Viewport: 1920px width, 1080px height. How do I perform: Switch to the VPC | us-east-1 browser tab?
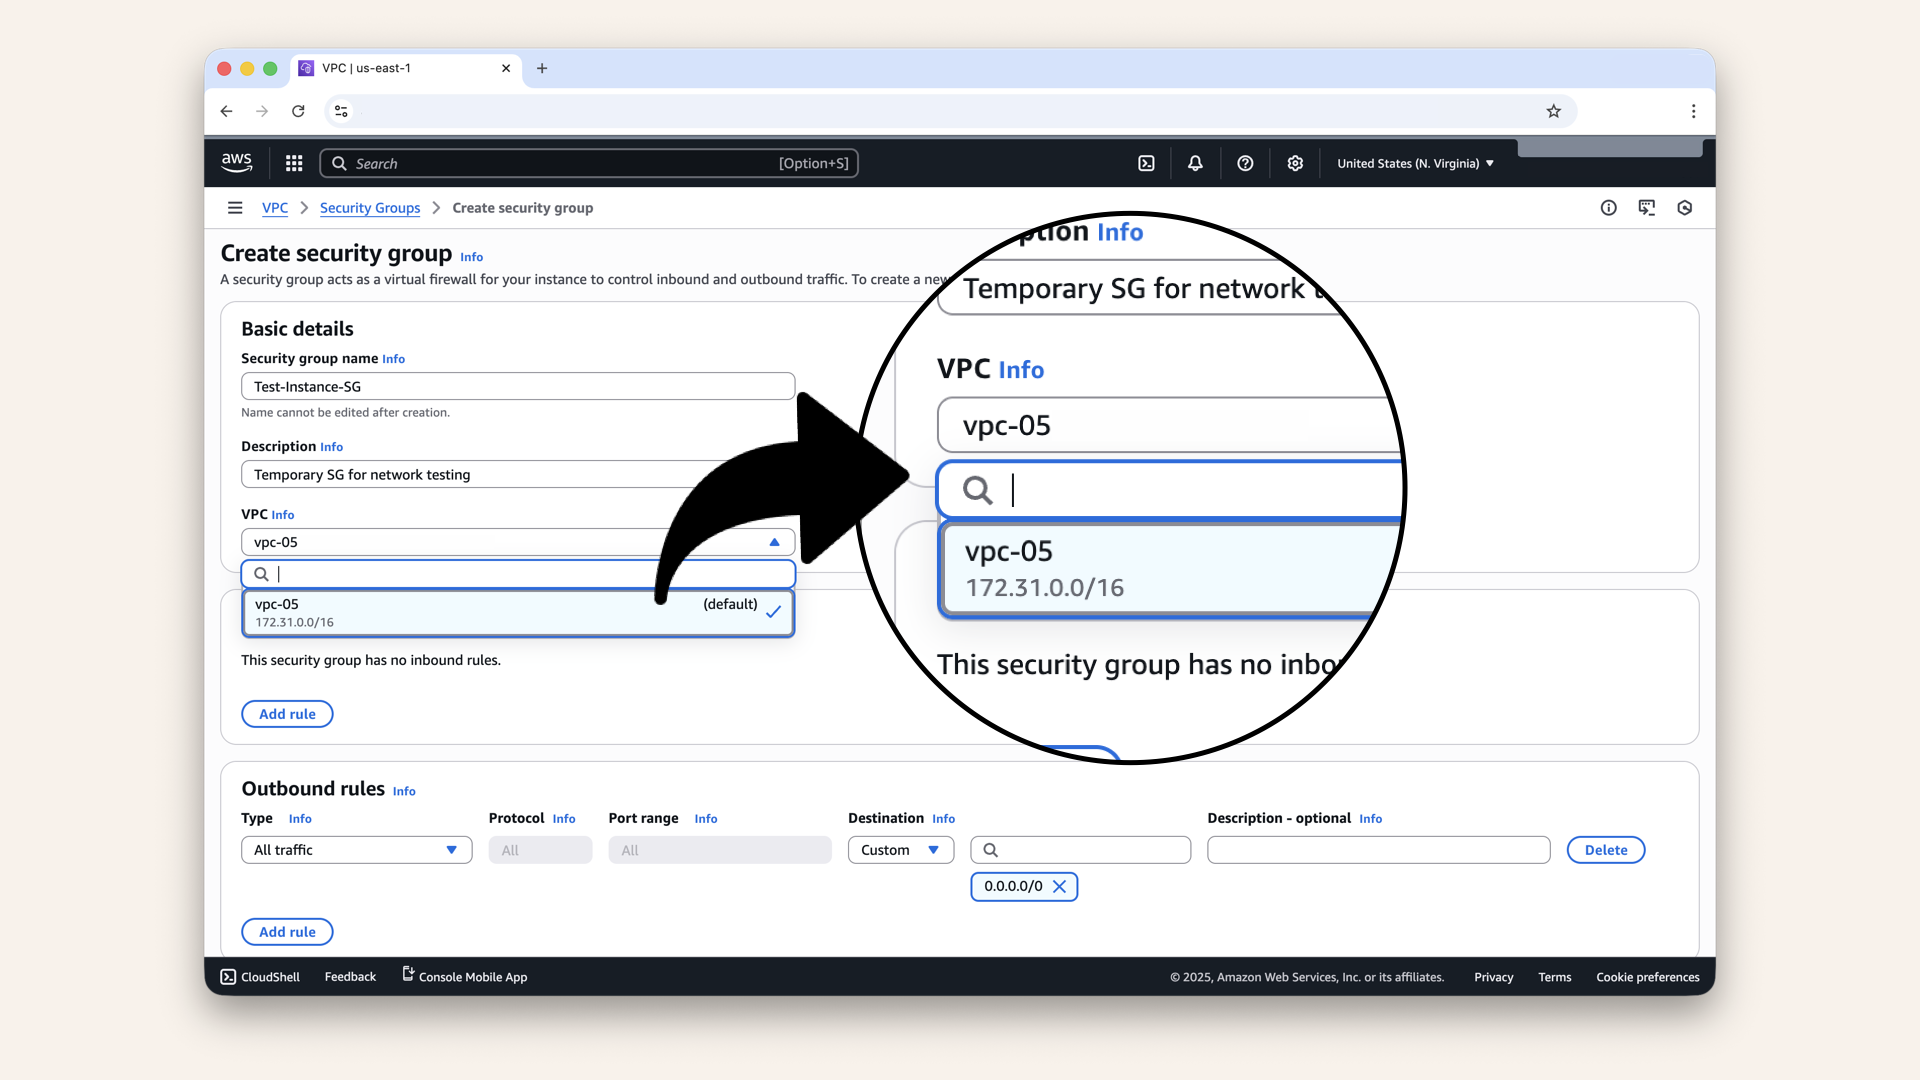coord(366,68)
